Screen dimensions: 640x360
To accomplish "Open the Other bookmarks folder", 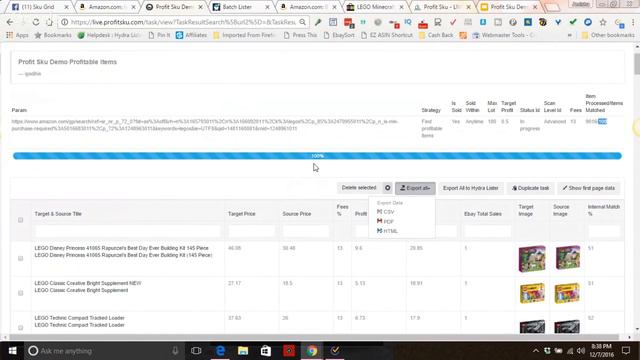I will (608, 35).
